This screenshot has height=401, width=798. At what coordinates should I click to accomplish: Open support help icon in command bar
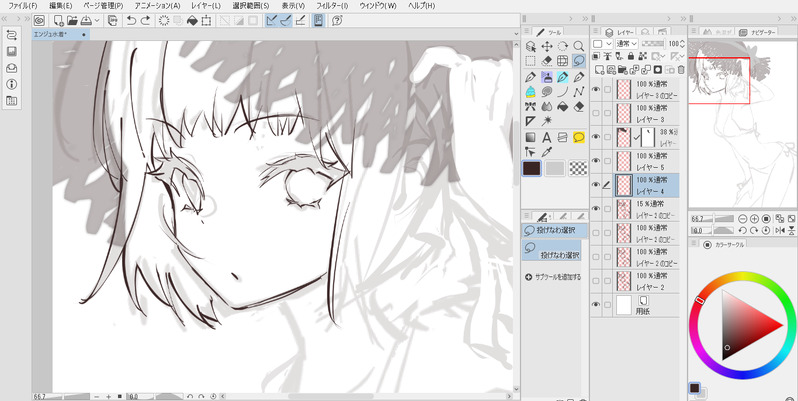(x=337, y=20)
